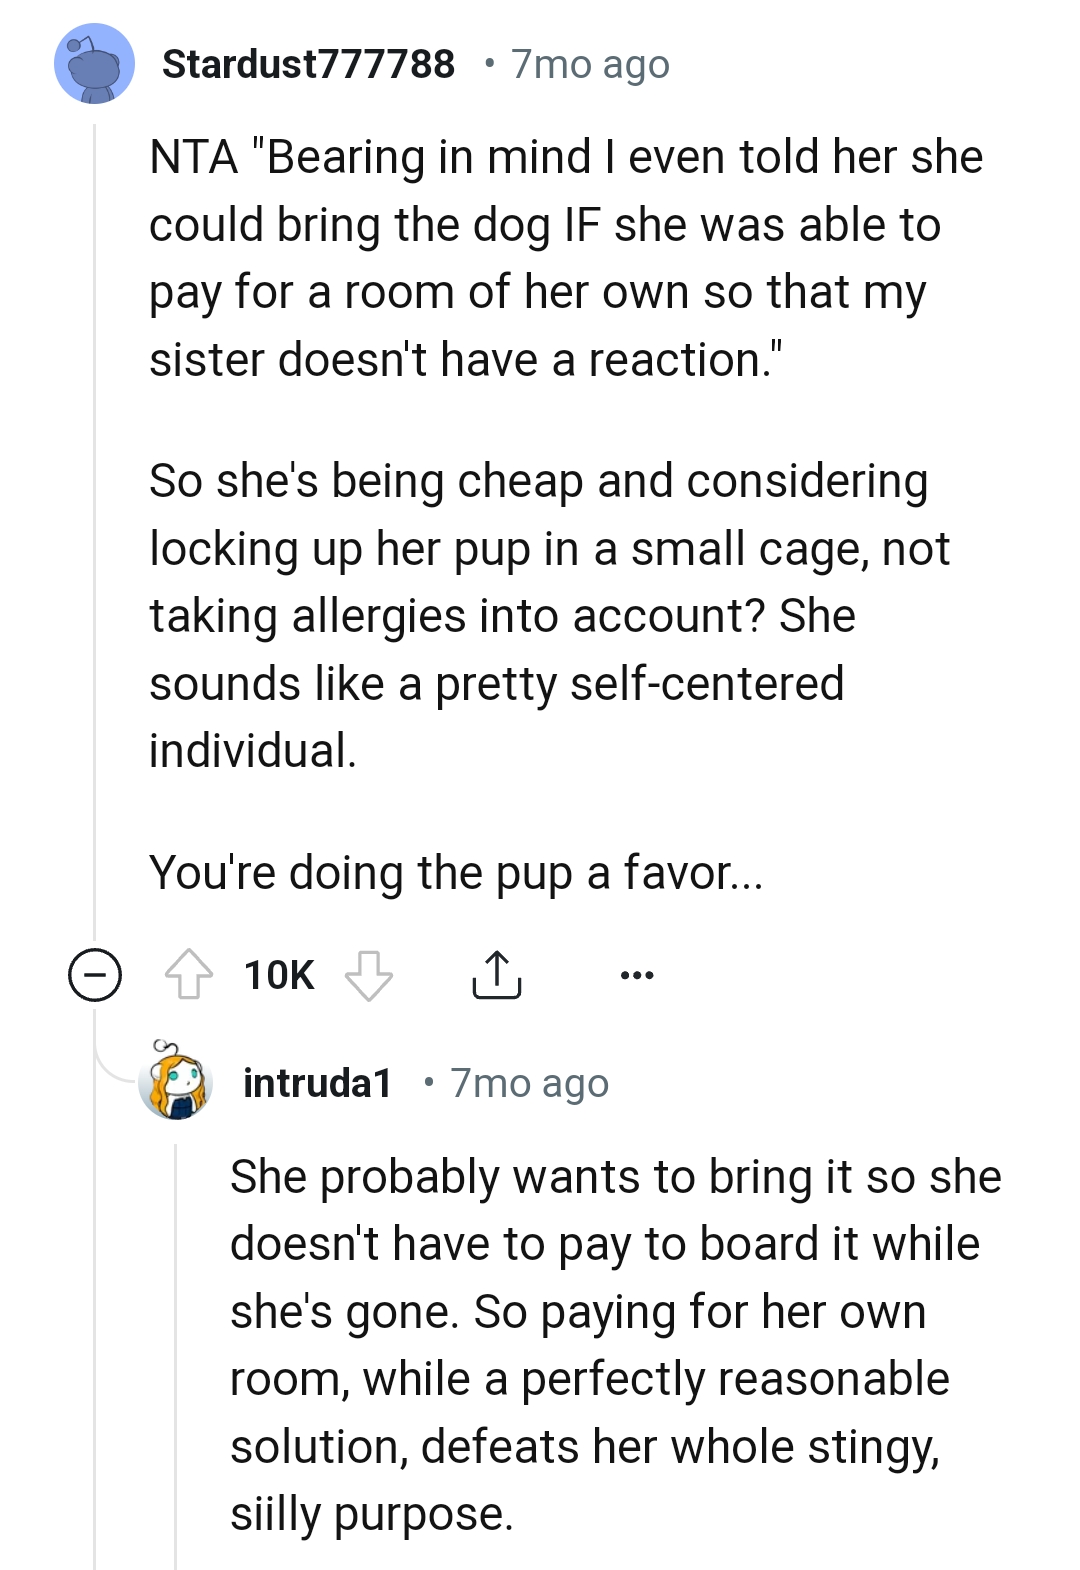The image size is (1080, 1570).
Task: Click Stardust777788's avatar
Action: [x=94, y=66]
